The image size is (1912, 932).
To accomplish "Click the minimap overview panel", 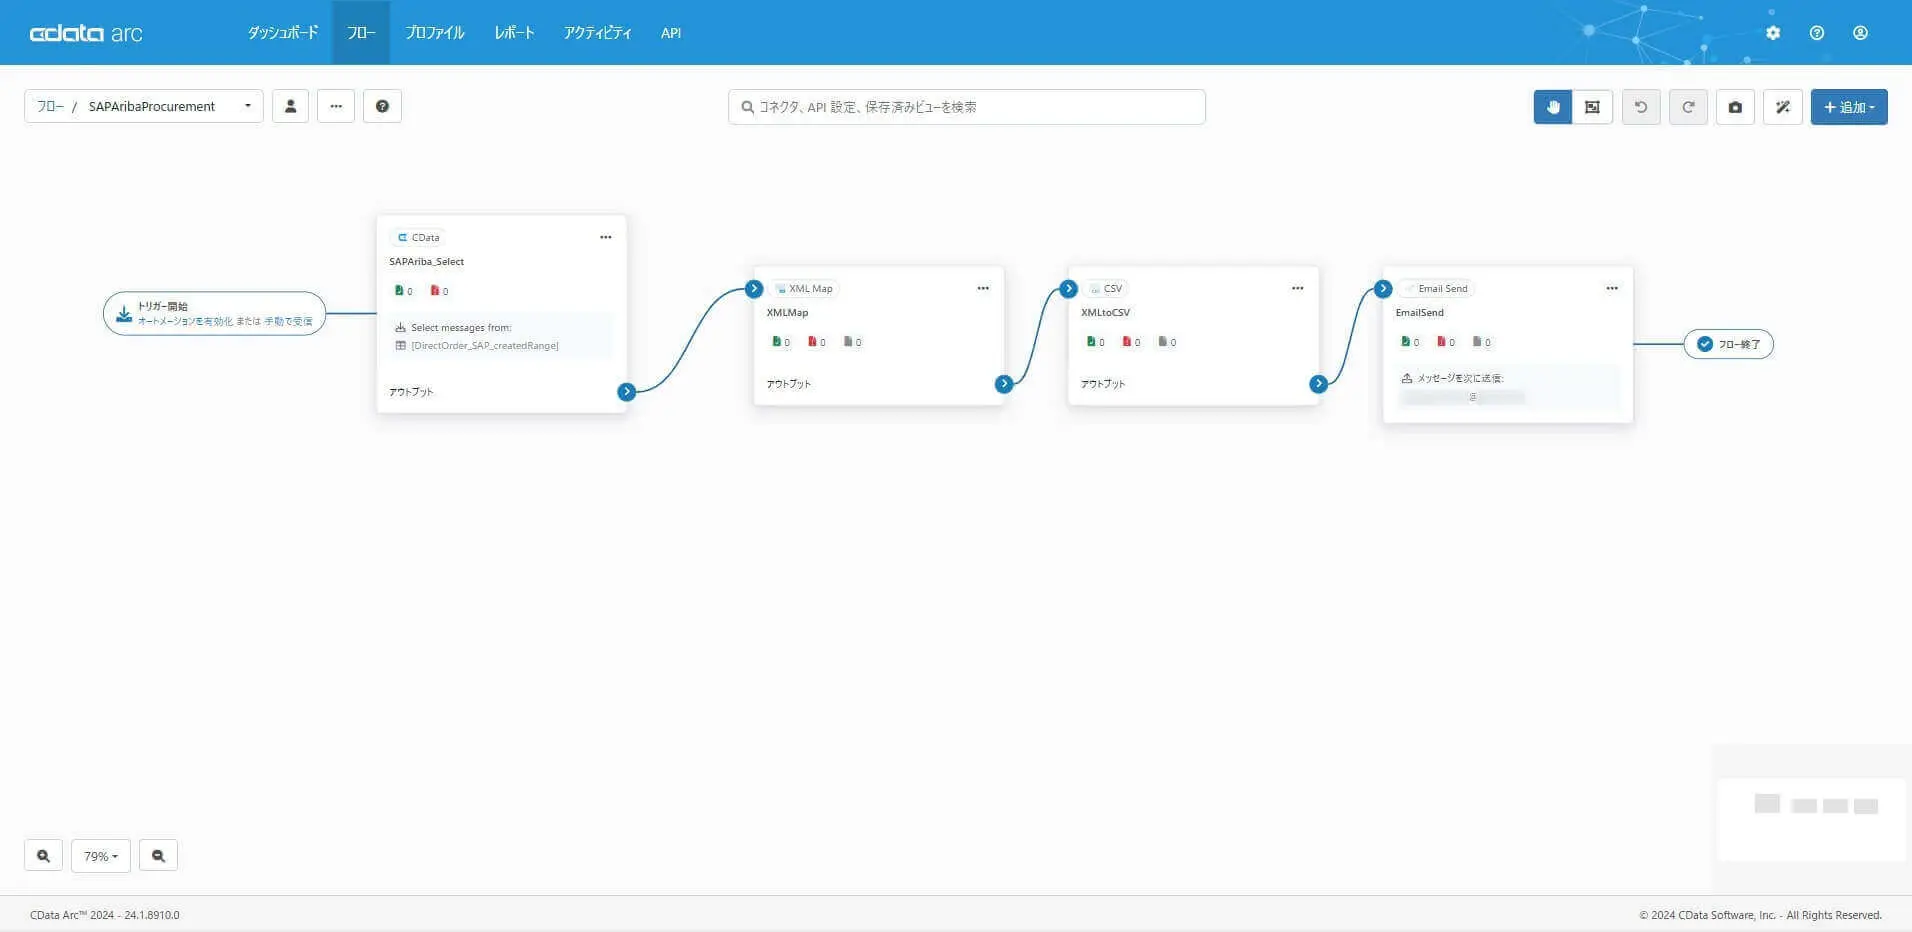I will (x=1811, y=819).
